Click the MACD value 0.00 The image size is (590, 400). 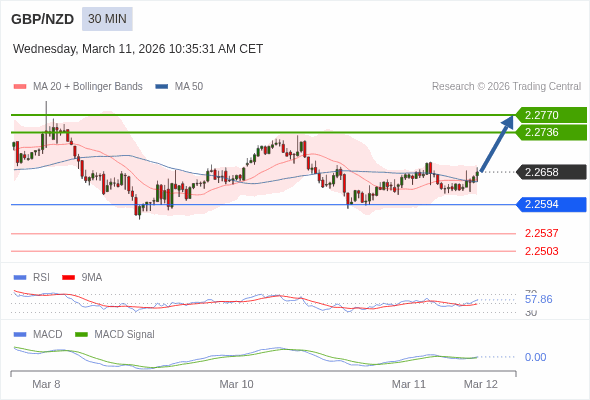[535, 357]
